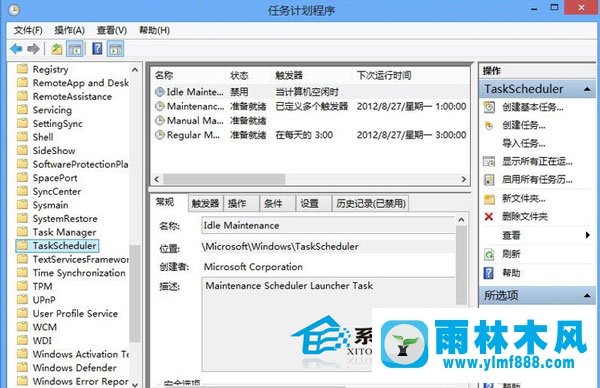Click the 帮助 icon in actions pane
The image size is (600, 388).
[x=489, y=273]
